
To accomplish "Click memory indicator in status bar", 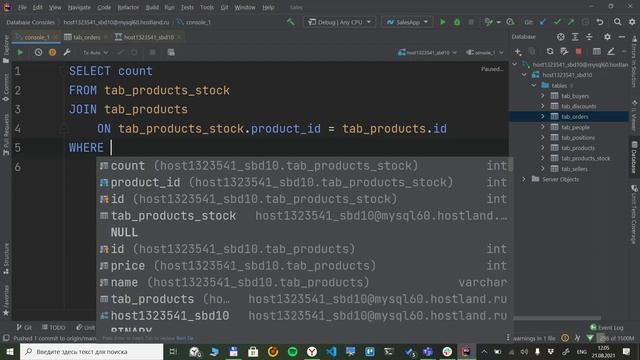I will coord(616,338).
